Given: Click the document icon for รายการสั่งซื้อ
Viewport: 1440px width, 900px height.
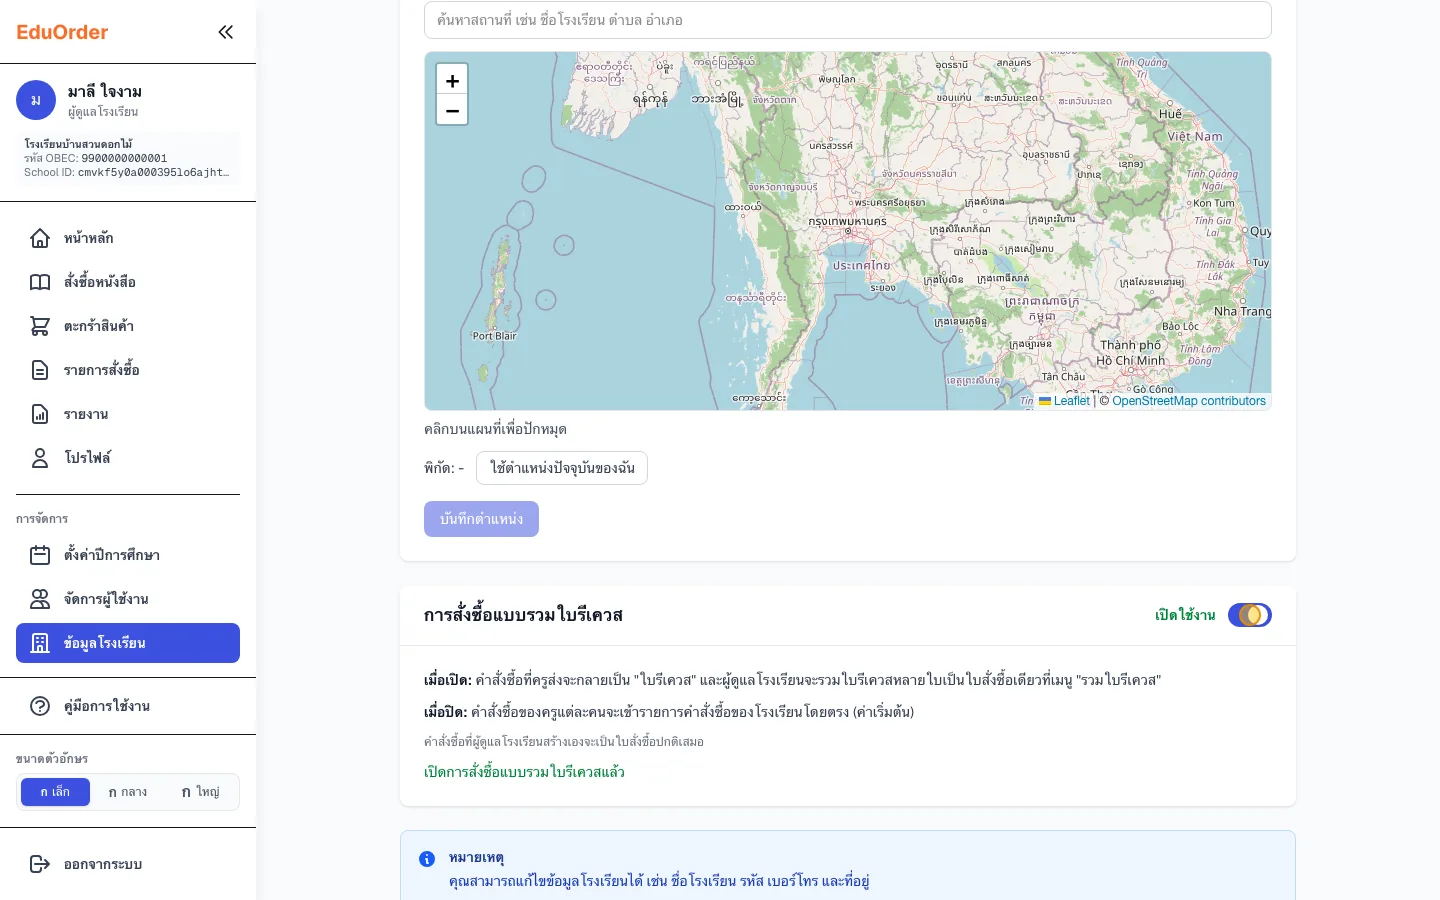Looking at the screenshot, I should pyautogui.click(x=40, y=370).
